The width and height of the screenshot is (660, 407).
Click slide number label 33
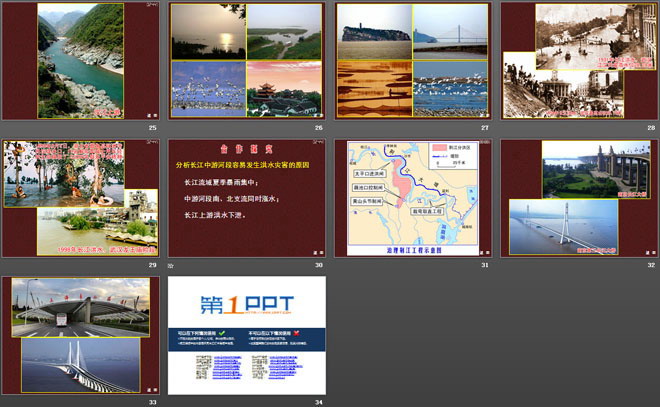click(152, 402)
